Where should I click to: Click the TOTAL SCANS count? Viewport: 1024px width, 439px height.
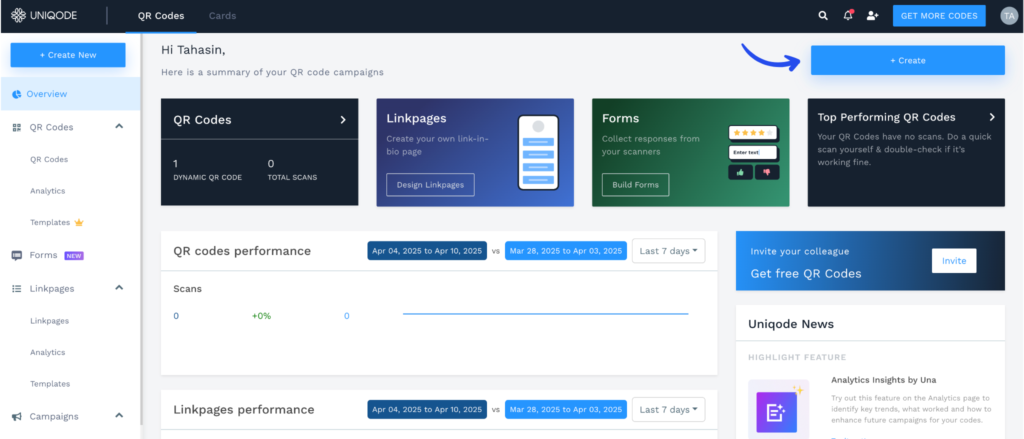tap(271, 163)
